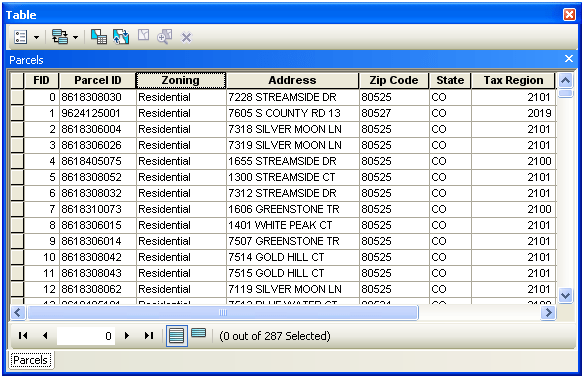The image size is (584, 378).
Task: Select row selector for FID 7
Action: (17, 209)
